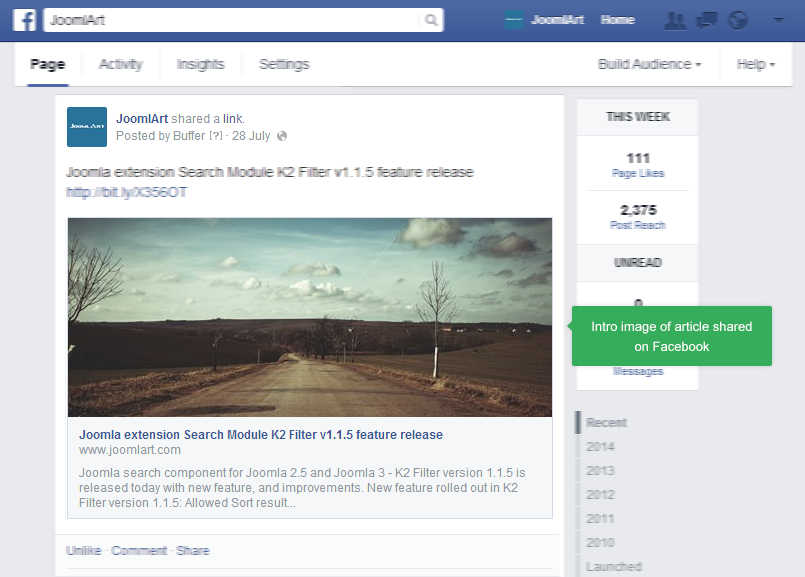Screen dimensions: 805x577
Task: Open the 28 July post timestamp
Action: (251, 136)
